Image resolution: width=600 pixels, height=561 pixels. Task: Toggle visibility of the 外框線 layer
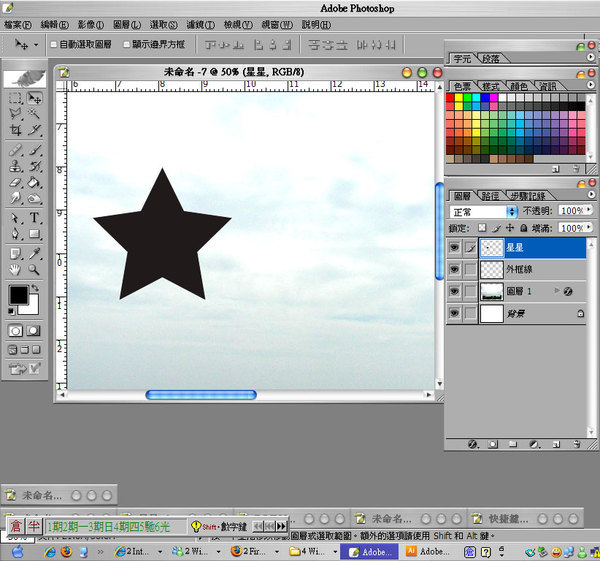[455, 269]
